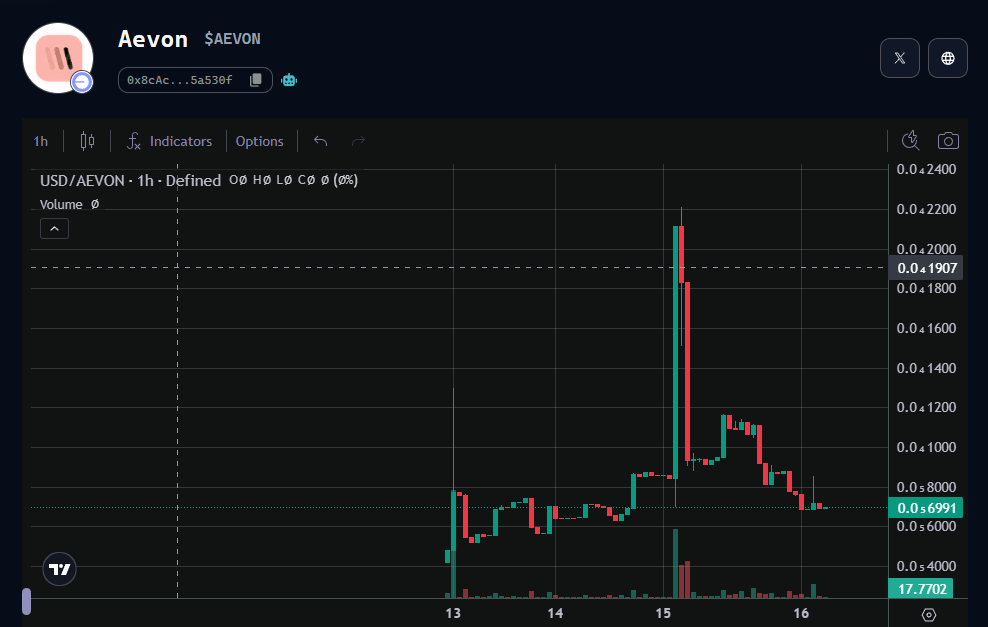Click the Volume indicator label
The width and height of the screenshot is (988, 627).
click(x=61, y=205)
